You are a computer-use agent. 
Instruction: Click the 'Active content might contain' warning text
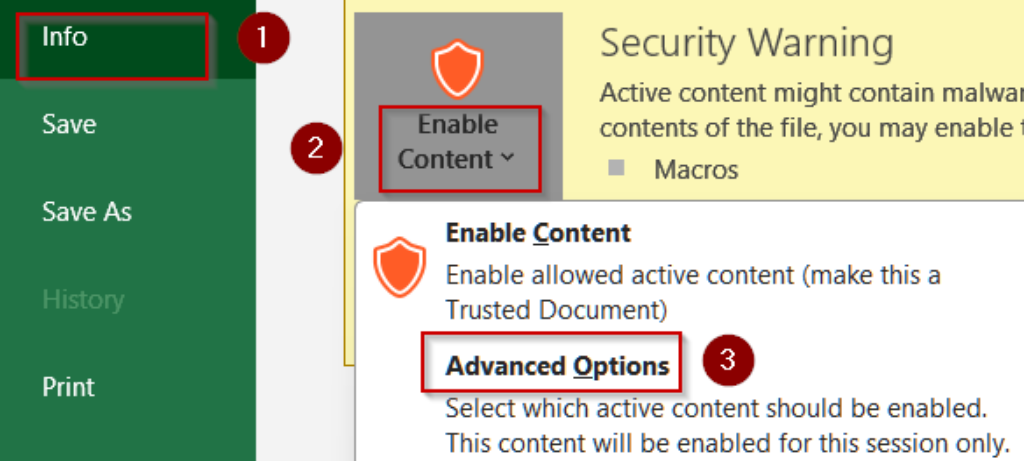coord(811,93)
